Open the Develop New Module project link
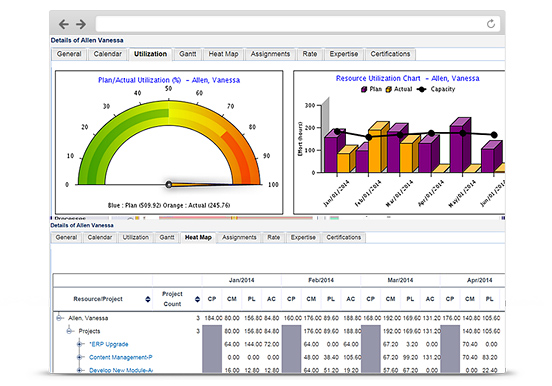This screenshot has height=386, width=552. (x=121, y=370)
